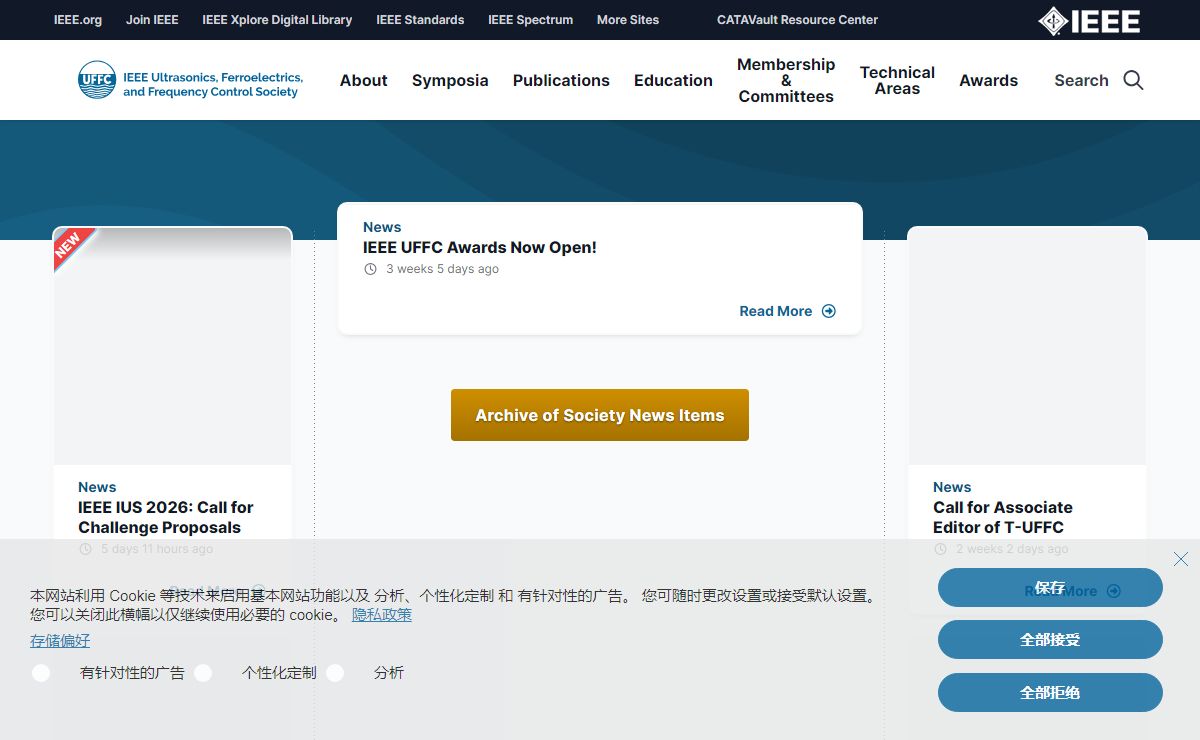The image size is (1200, 740).
Task: Open the Education menu
Action: (x=673, y=80)
